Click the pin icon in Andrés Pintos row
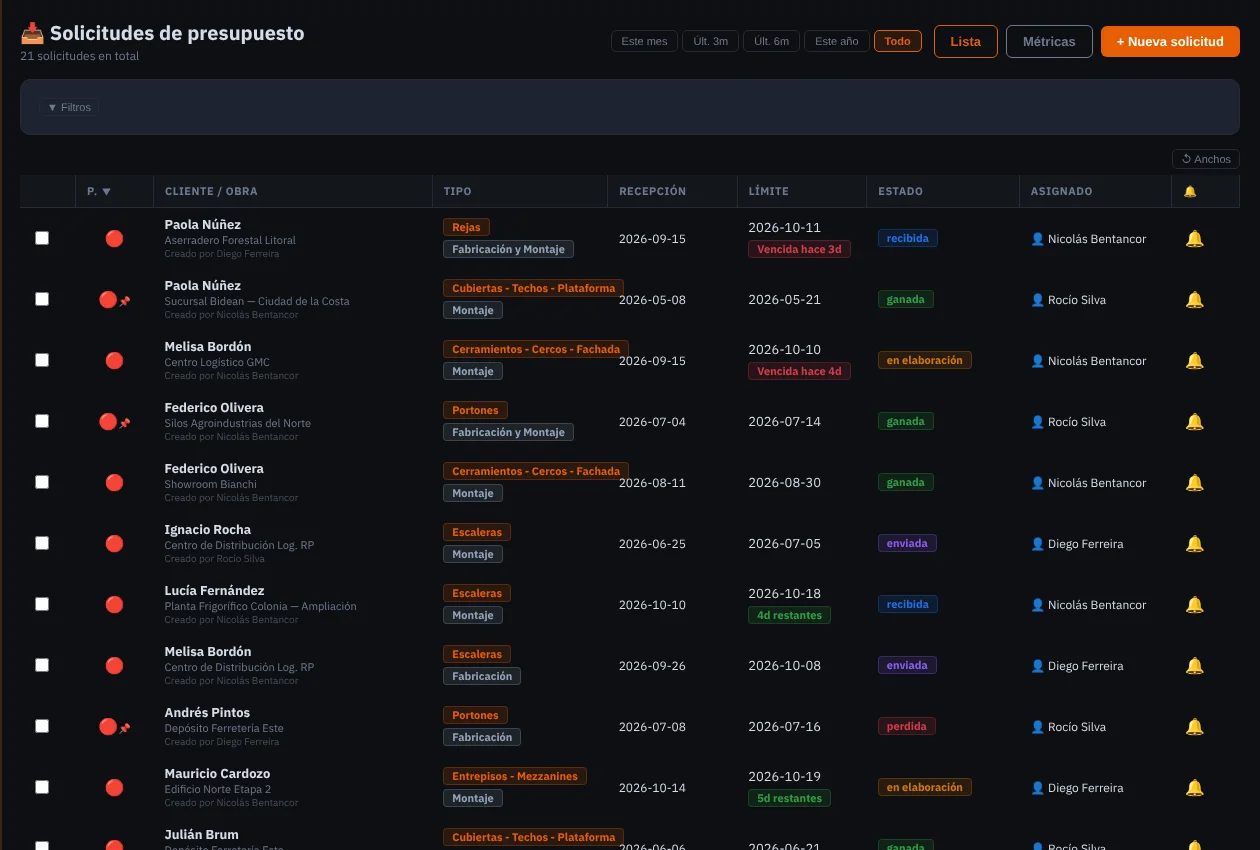The image size is (1260, 850). (125, 729)
